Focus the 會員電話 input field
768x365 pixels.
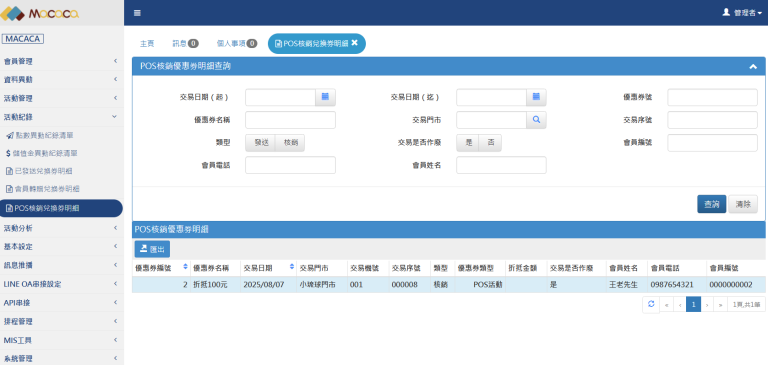coord(290,165)
